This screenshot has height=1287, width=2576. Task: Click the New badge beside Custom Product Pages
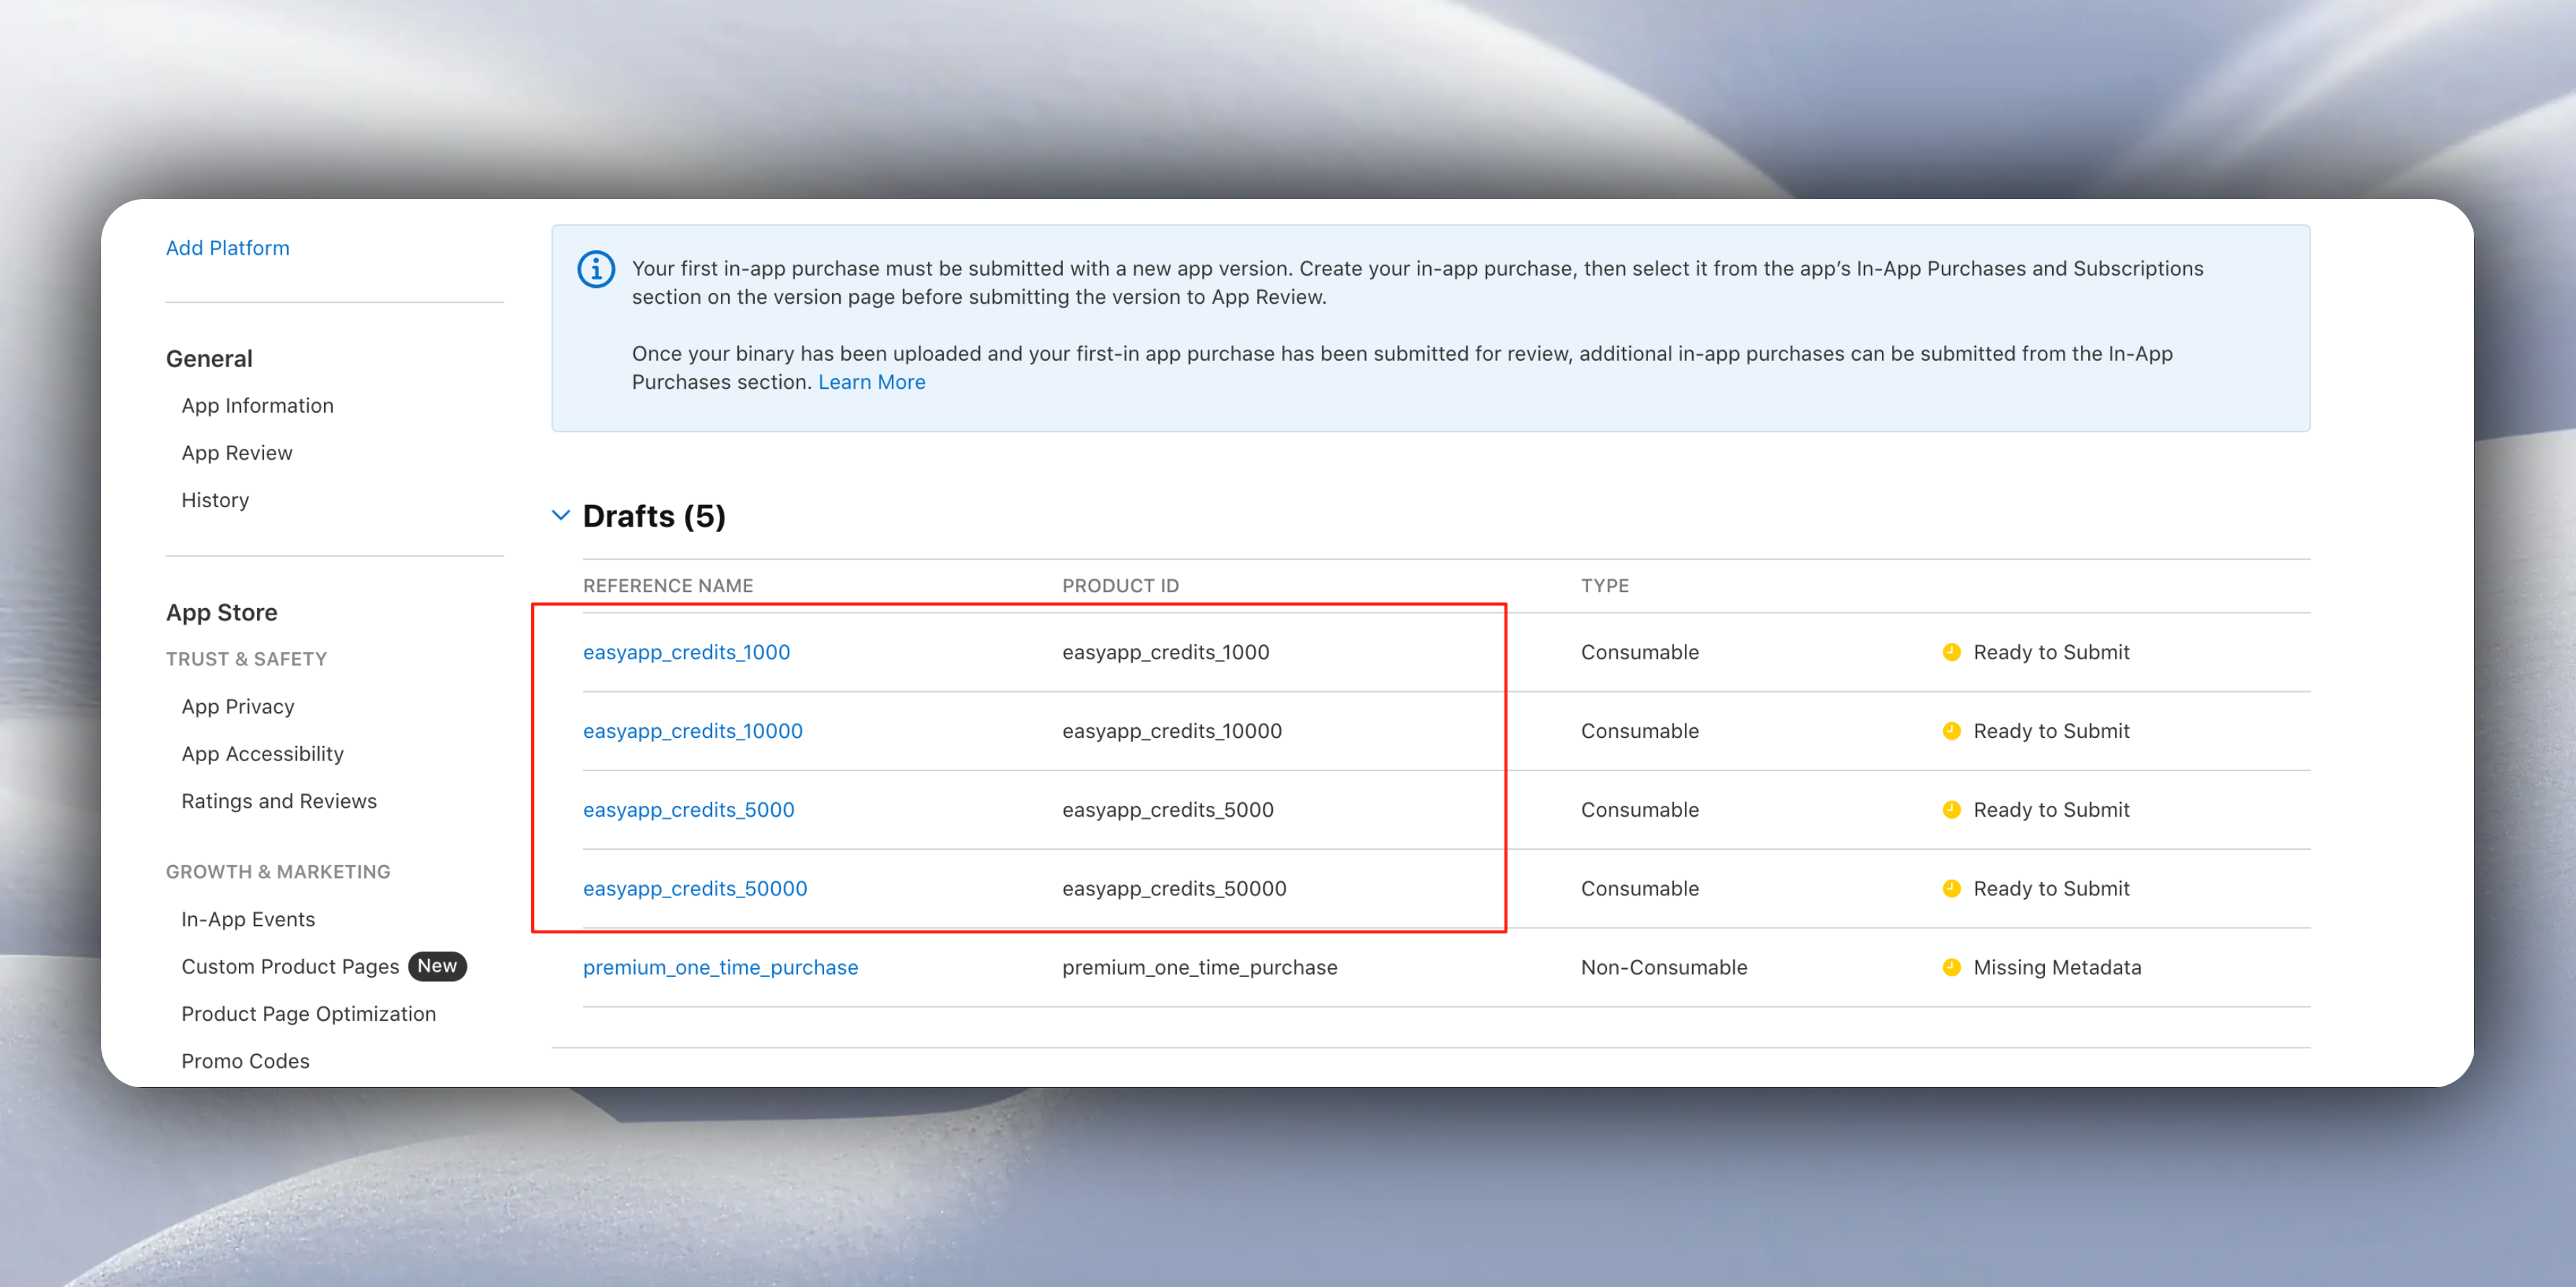tap(437, 966)
